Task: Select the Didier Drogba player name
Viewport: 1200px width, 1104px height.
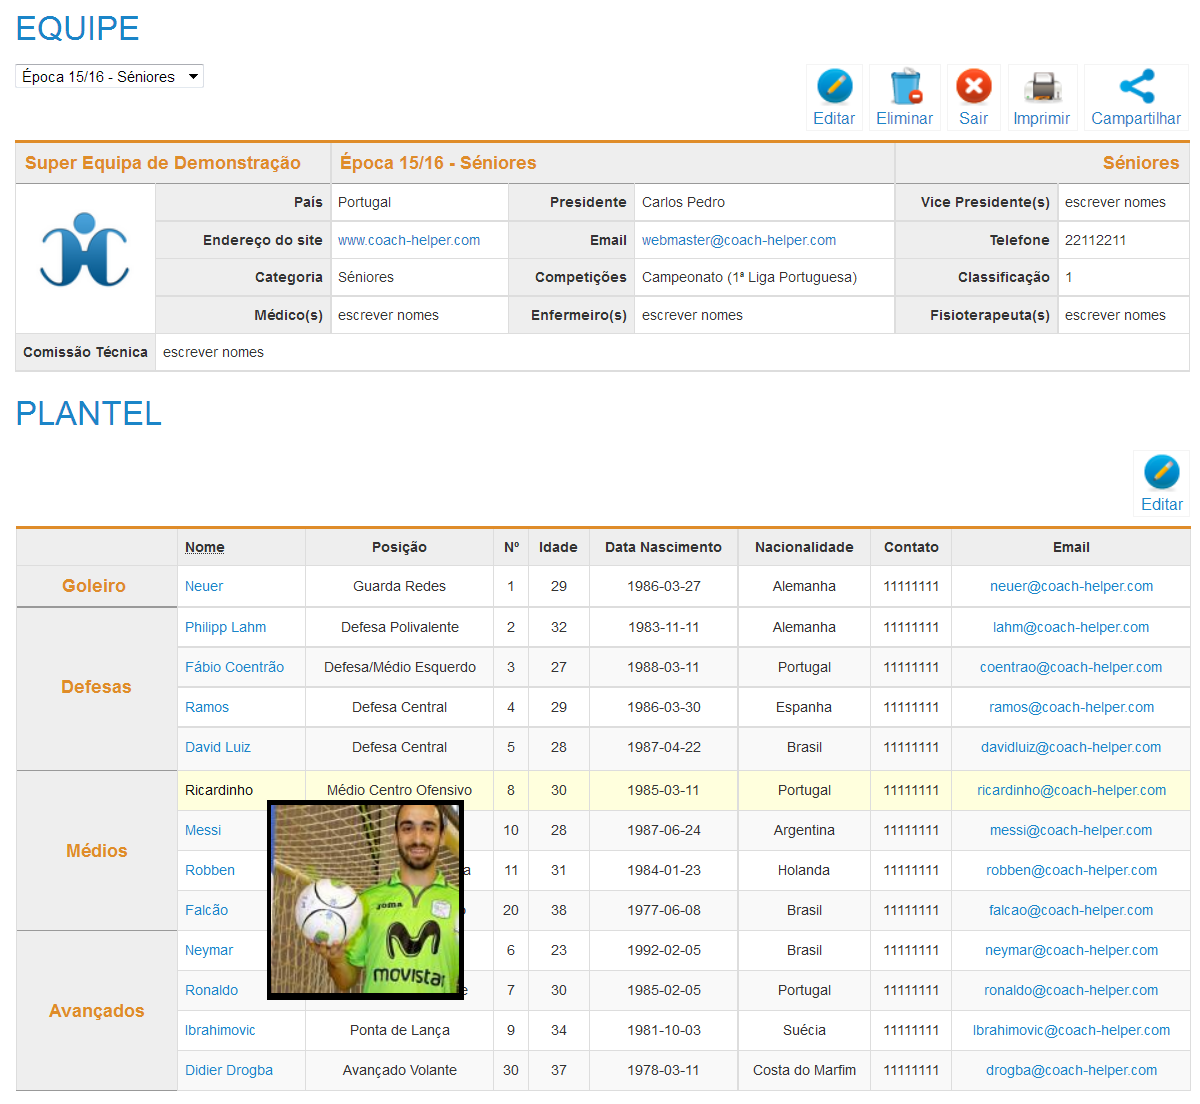Action: tap(229, 1070)
